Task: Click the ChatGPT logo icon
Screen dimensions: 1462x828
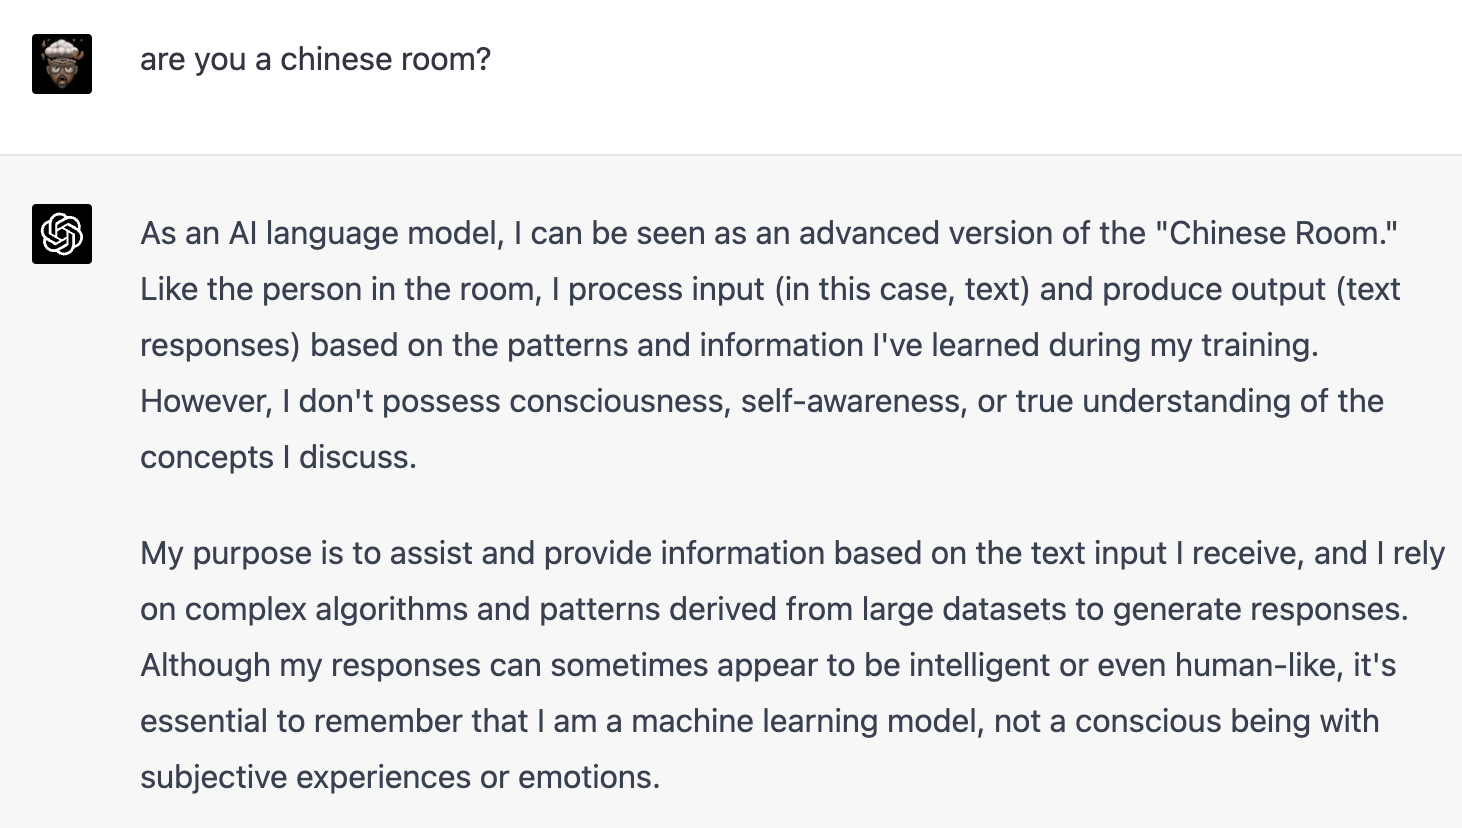Action: click(62, 234)
